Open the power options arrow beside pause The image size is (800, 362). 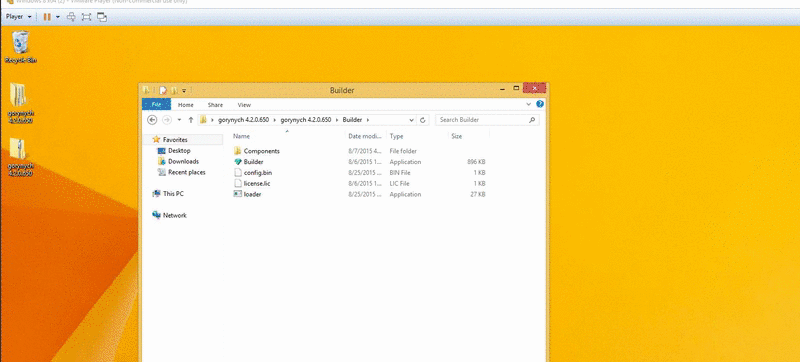coord(58,17)
